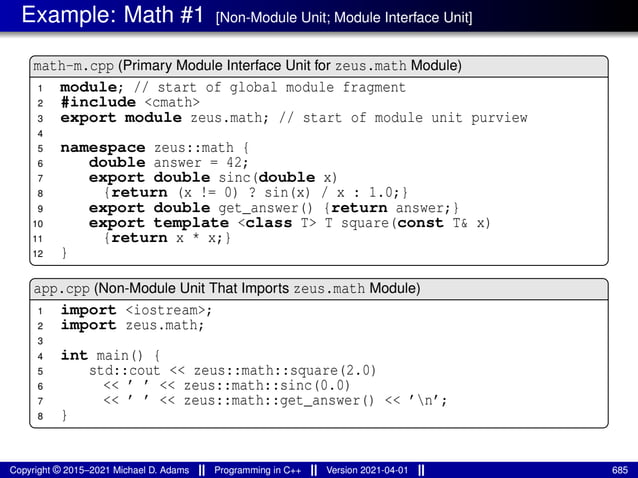Viewport: 638px width, 478px height.
Task: Click the closing brace on app.cpp line 8
Action: (64, 415)
